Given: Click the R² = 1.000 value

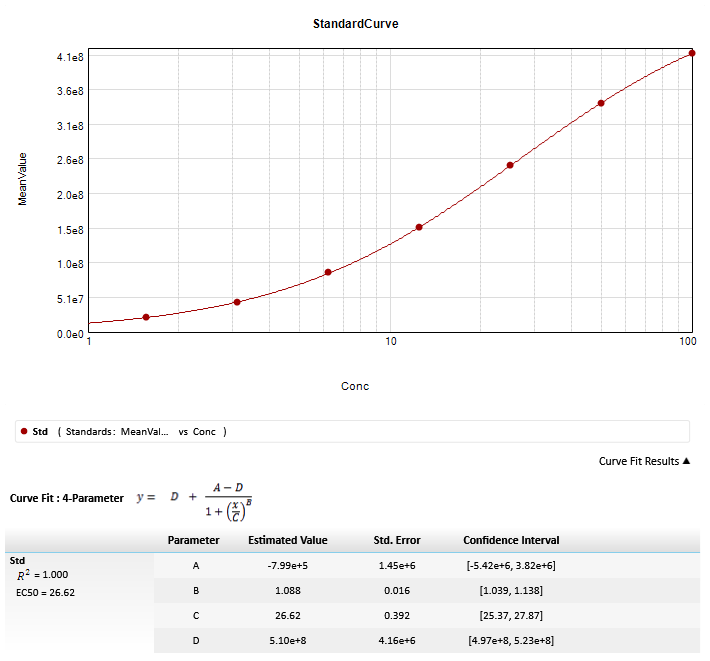Looking at the screenshot, I should pyautogui.click(x=45, y=575).
